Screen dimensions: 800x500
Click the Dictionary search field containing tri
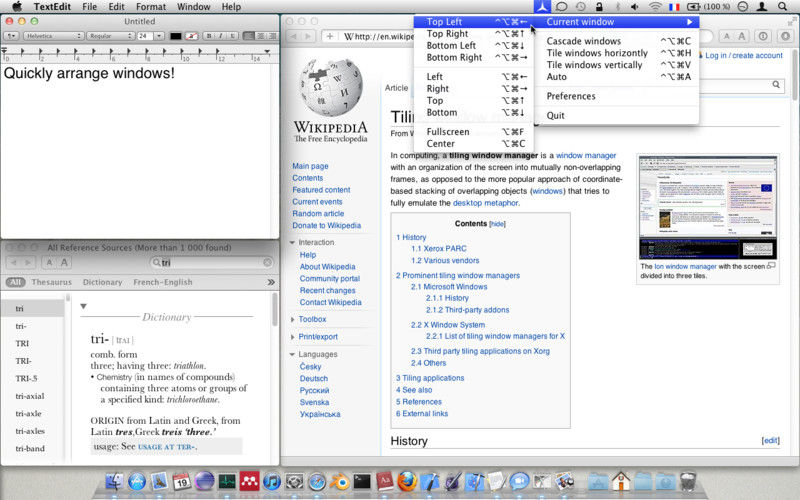[212, 262]
